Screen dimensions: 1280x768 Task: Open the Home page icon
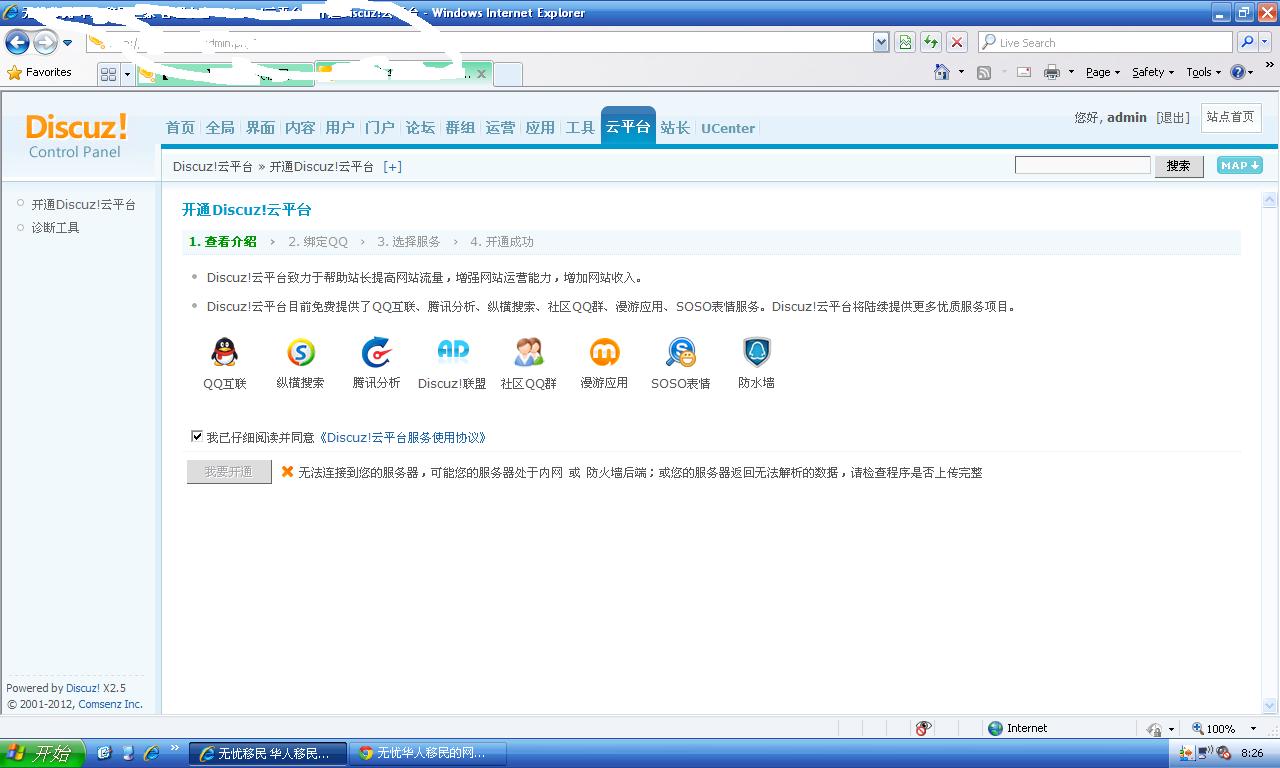pyautogui.click(x=941, y=72)
